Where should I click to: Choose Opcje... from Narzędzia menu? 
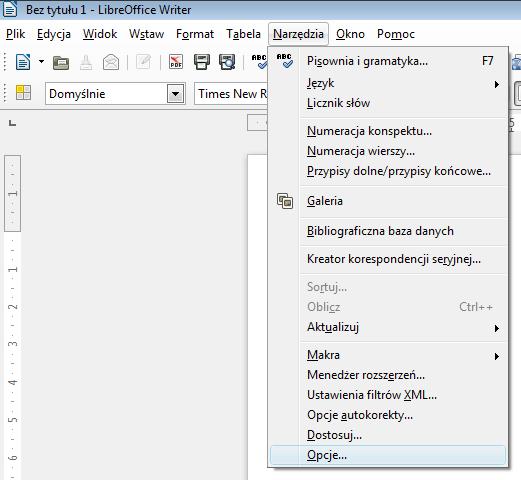[388, 455]
